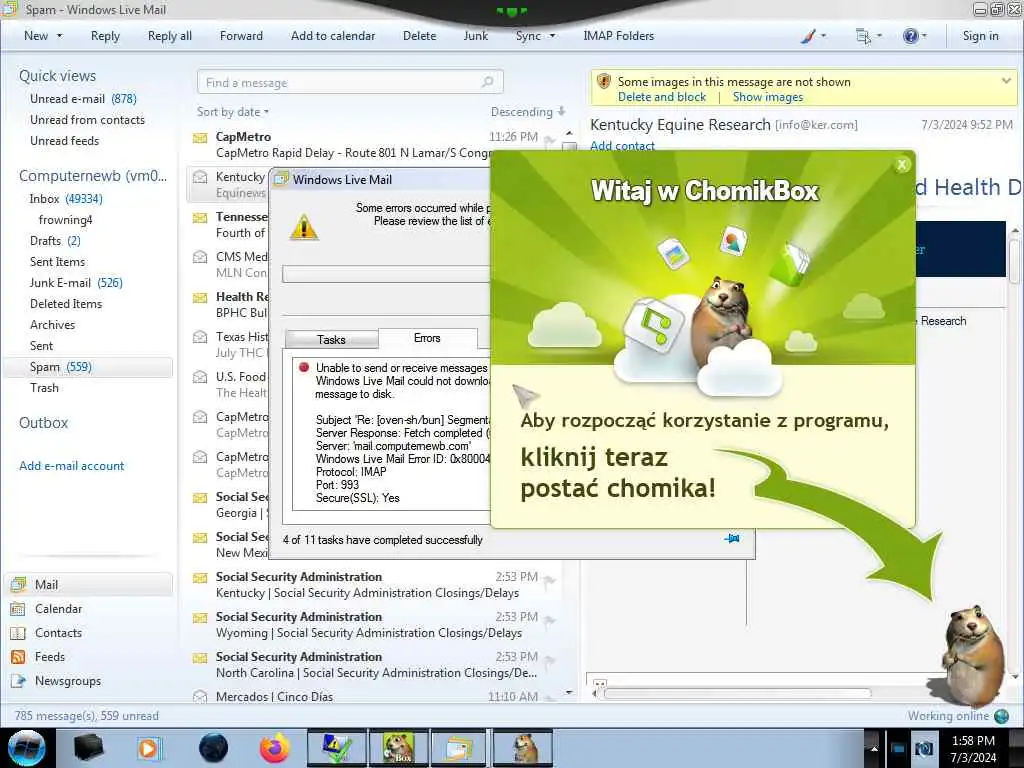Open IMAP Folders from the toolbar

pos(618,36)
